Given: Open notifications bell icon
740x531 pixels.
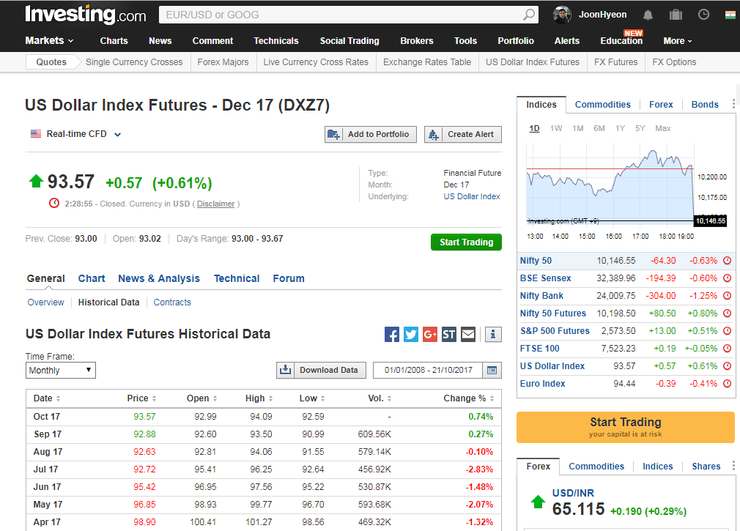Looking at the screenshot, I should coord(648,15).
